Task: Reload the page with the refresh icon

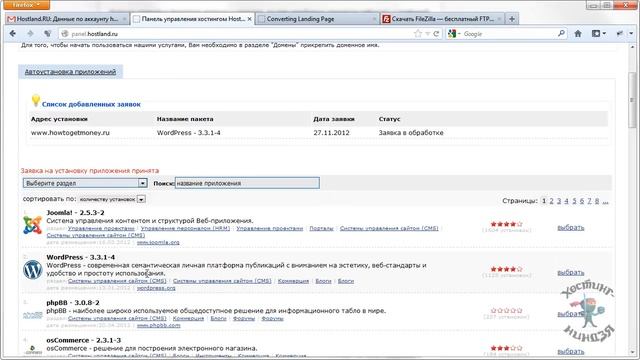Action: click(x=436, y=34)
